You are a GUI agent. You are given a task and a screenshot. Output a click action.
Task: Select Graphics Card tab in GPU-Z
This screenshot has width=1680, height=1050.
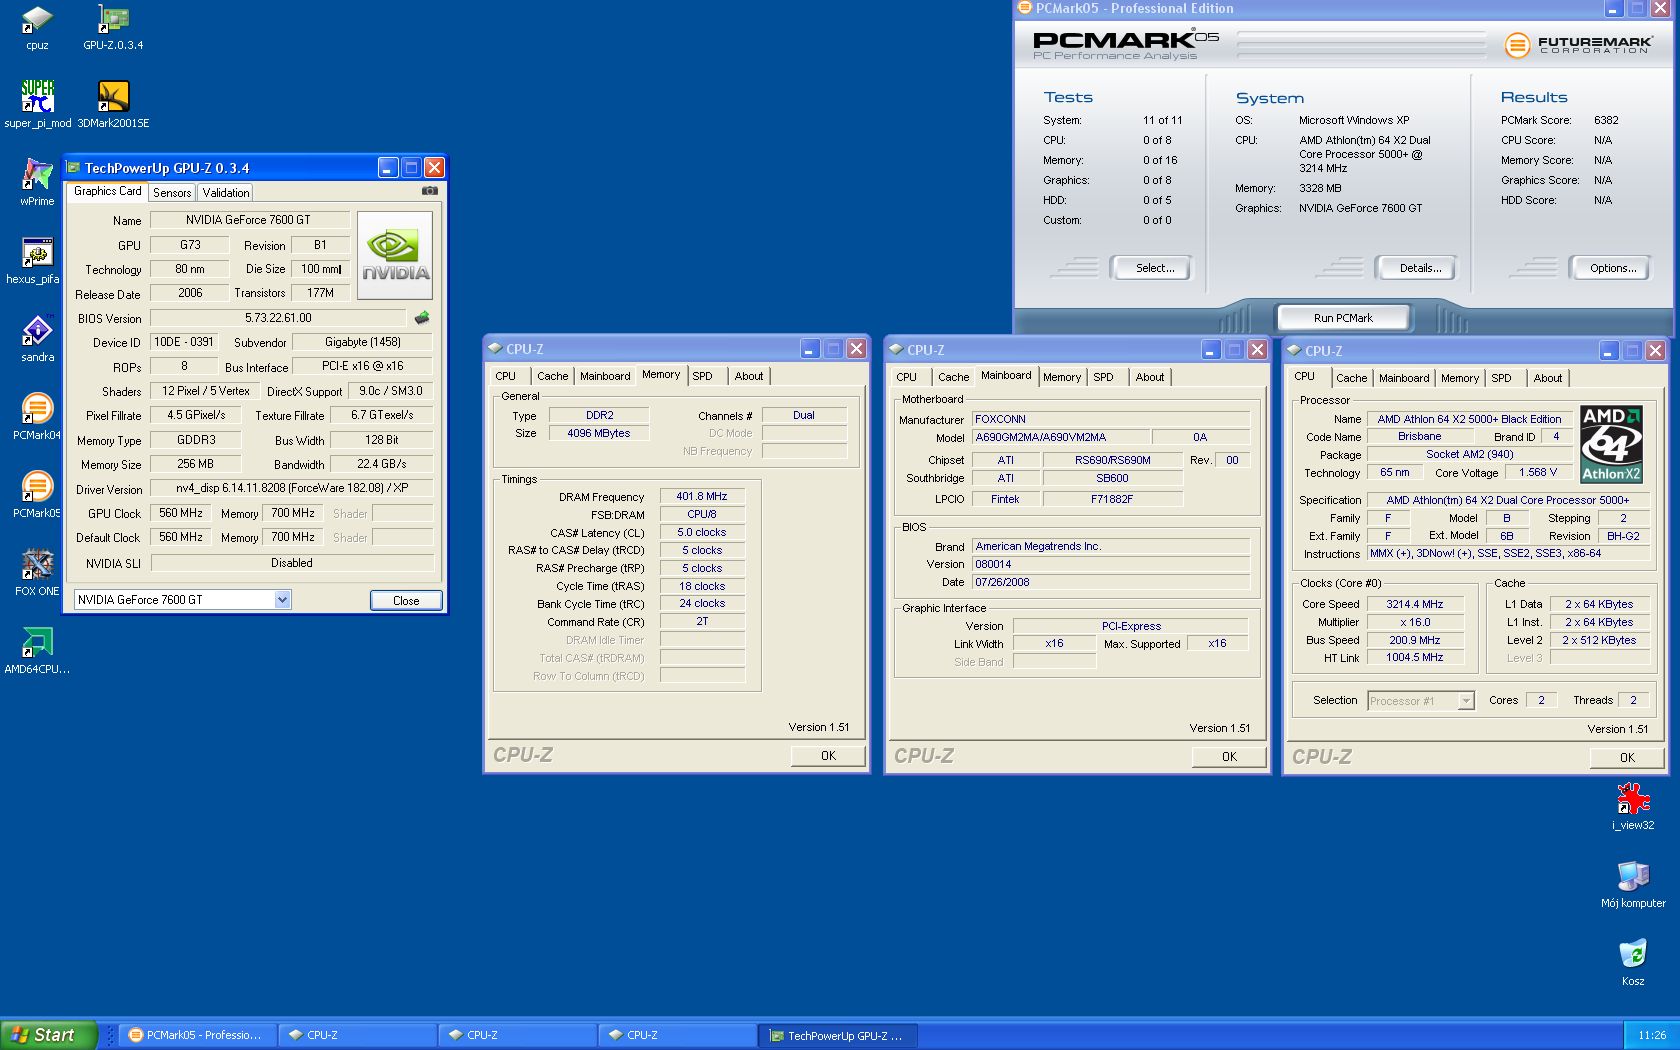pos(108,191)
